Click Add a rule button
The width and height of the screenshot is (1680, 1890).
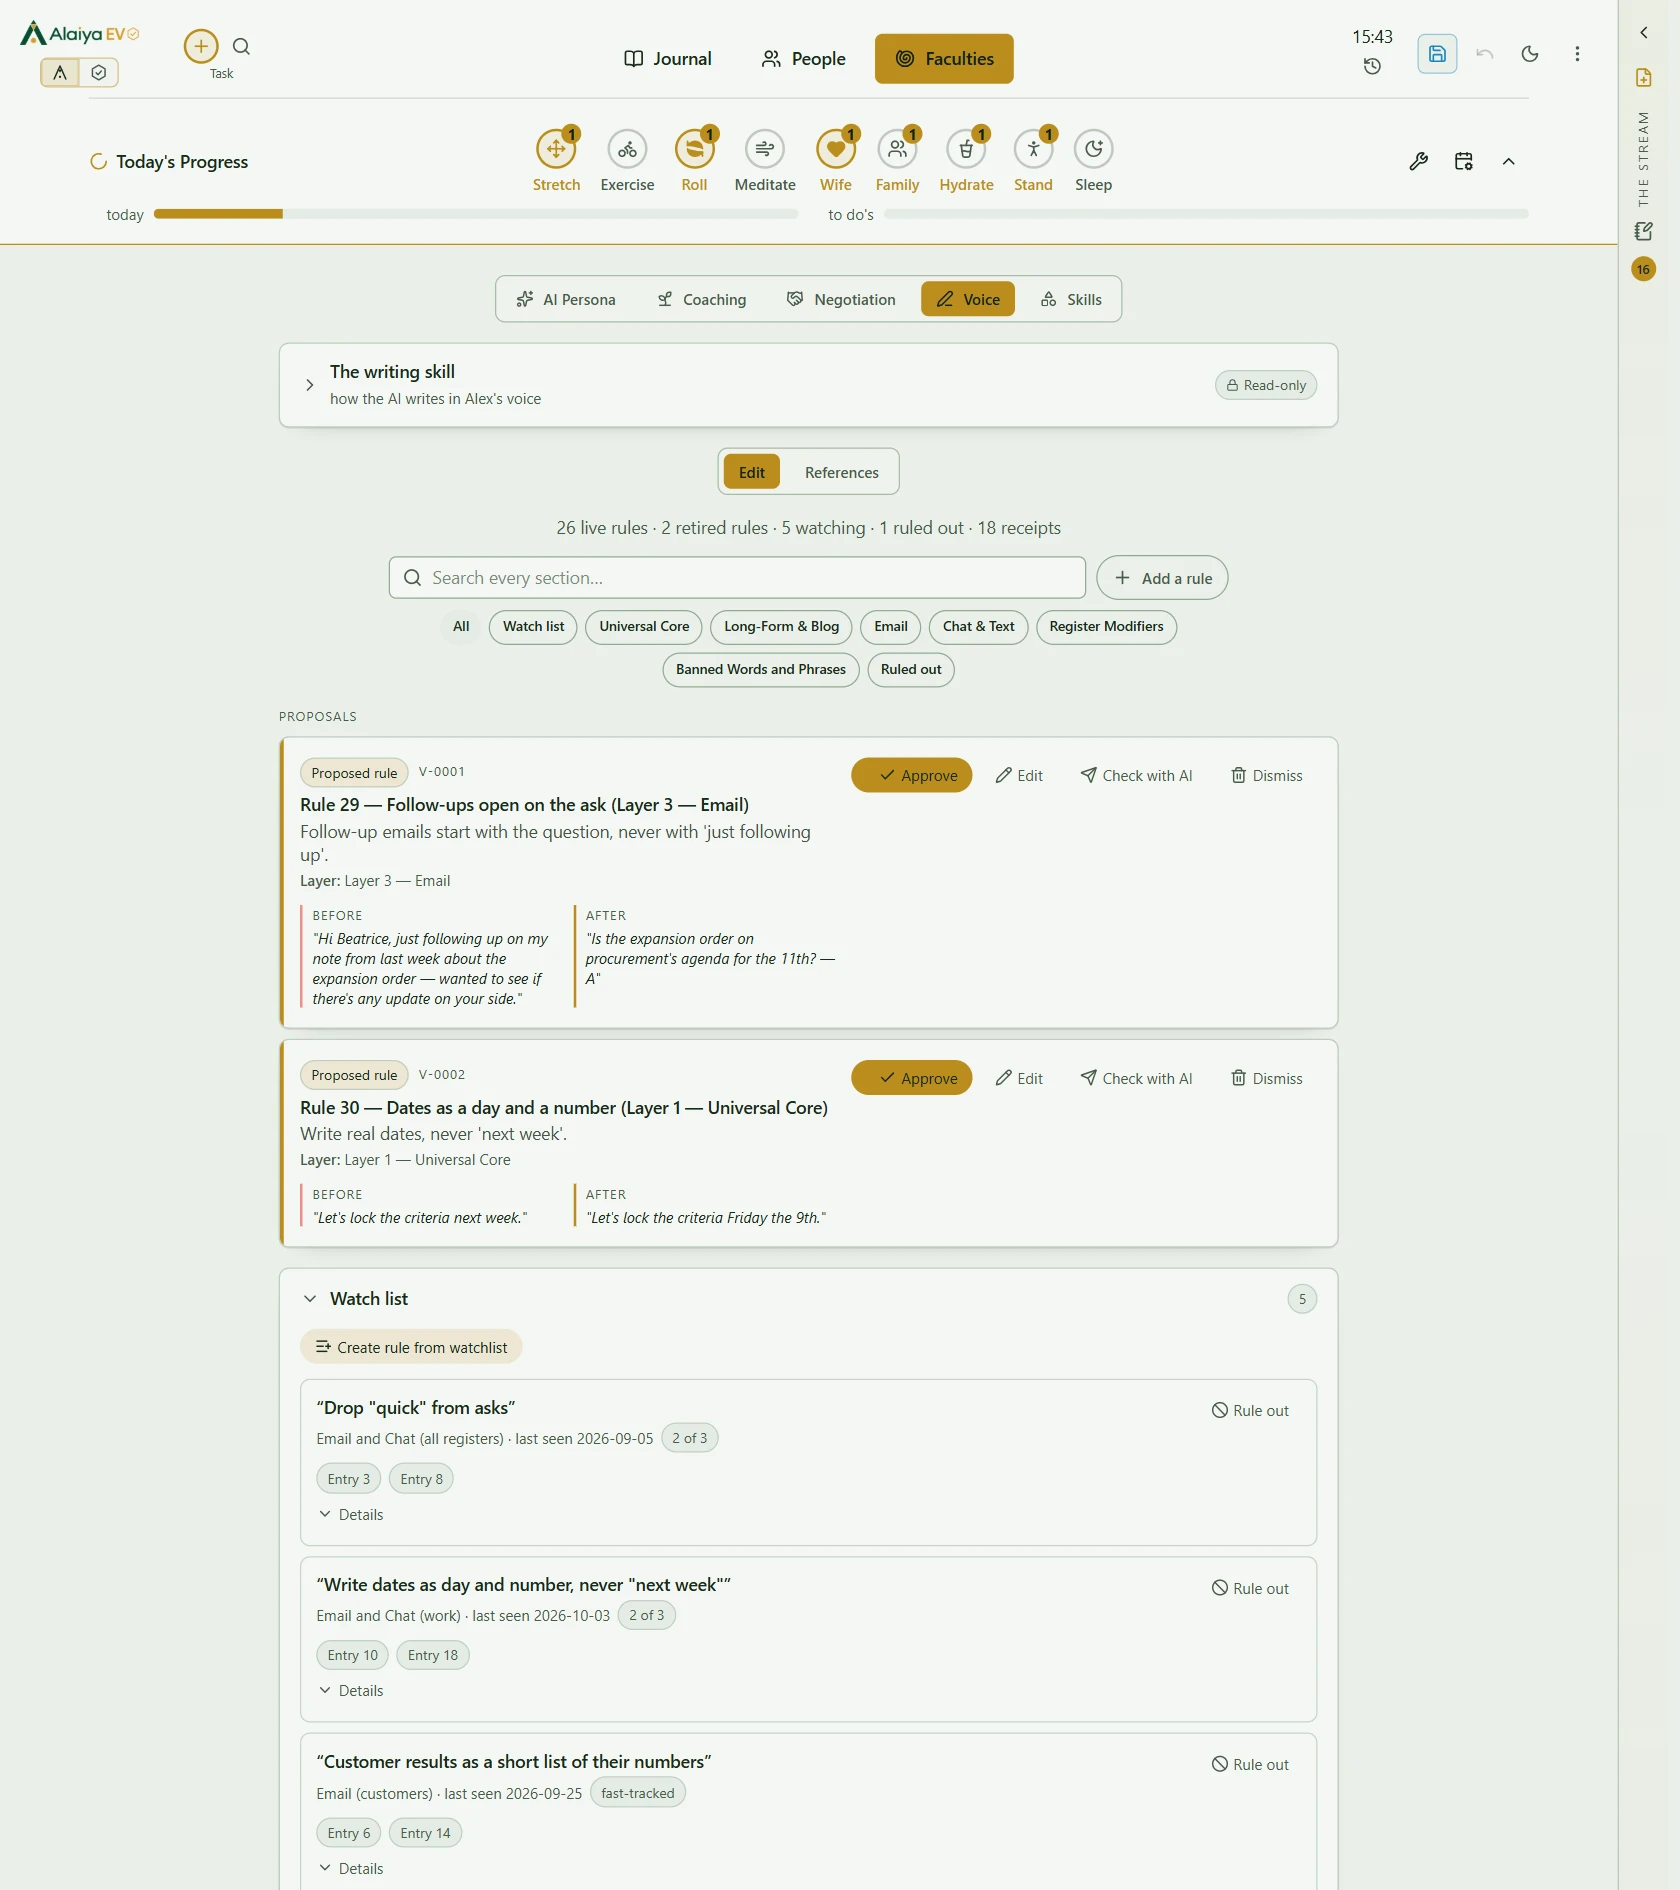pyautogui.click(x=1162, y=578)
